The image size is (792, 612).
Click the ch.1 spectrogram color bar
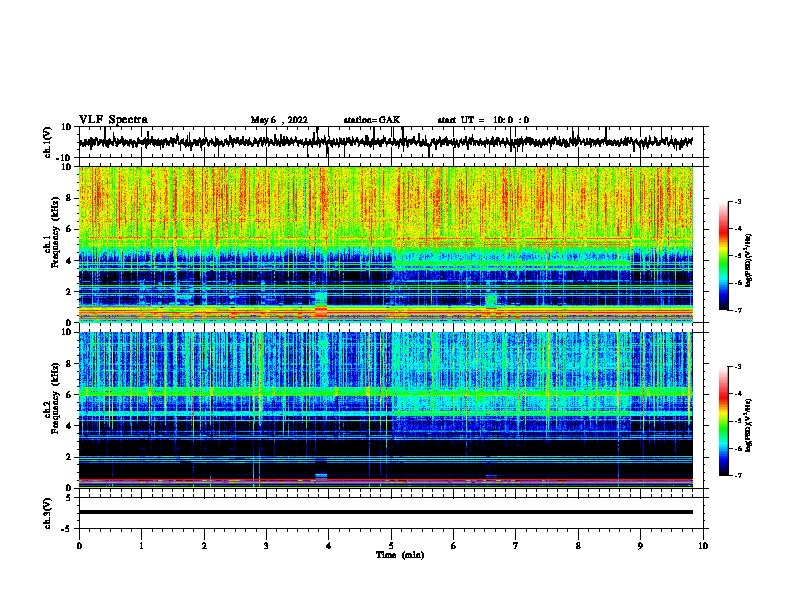tap(723, 256)
